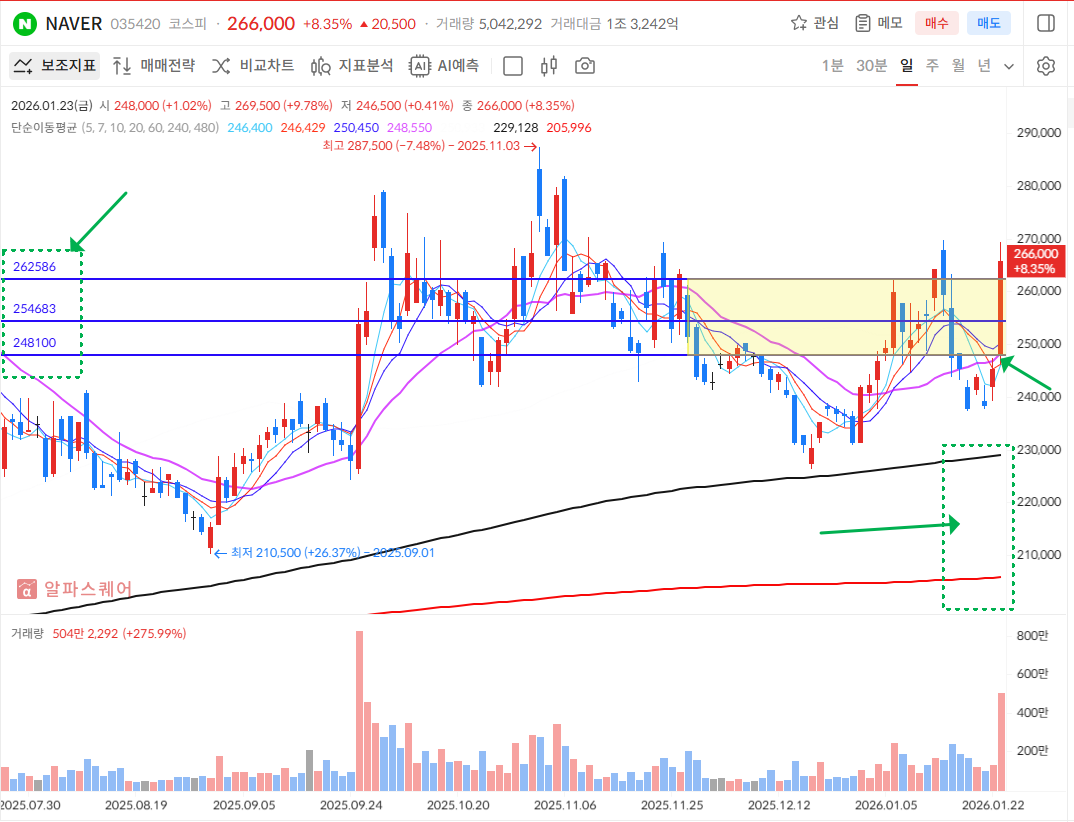The image size is (1074, 822).
Task: Click the 단순이동평균 indicator legend label
Action: click(x=43, y=128)
